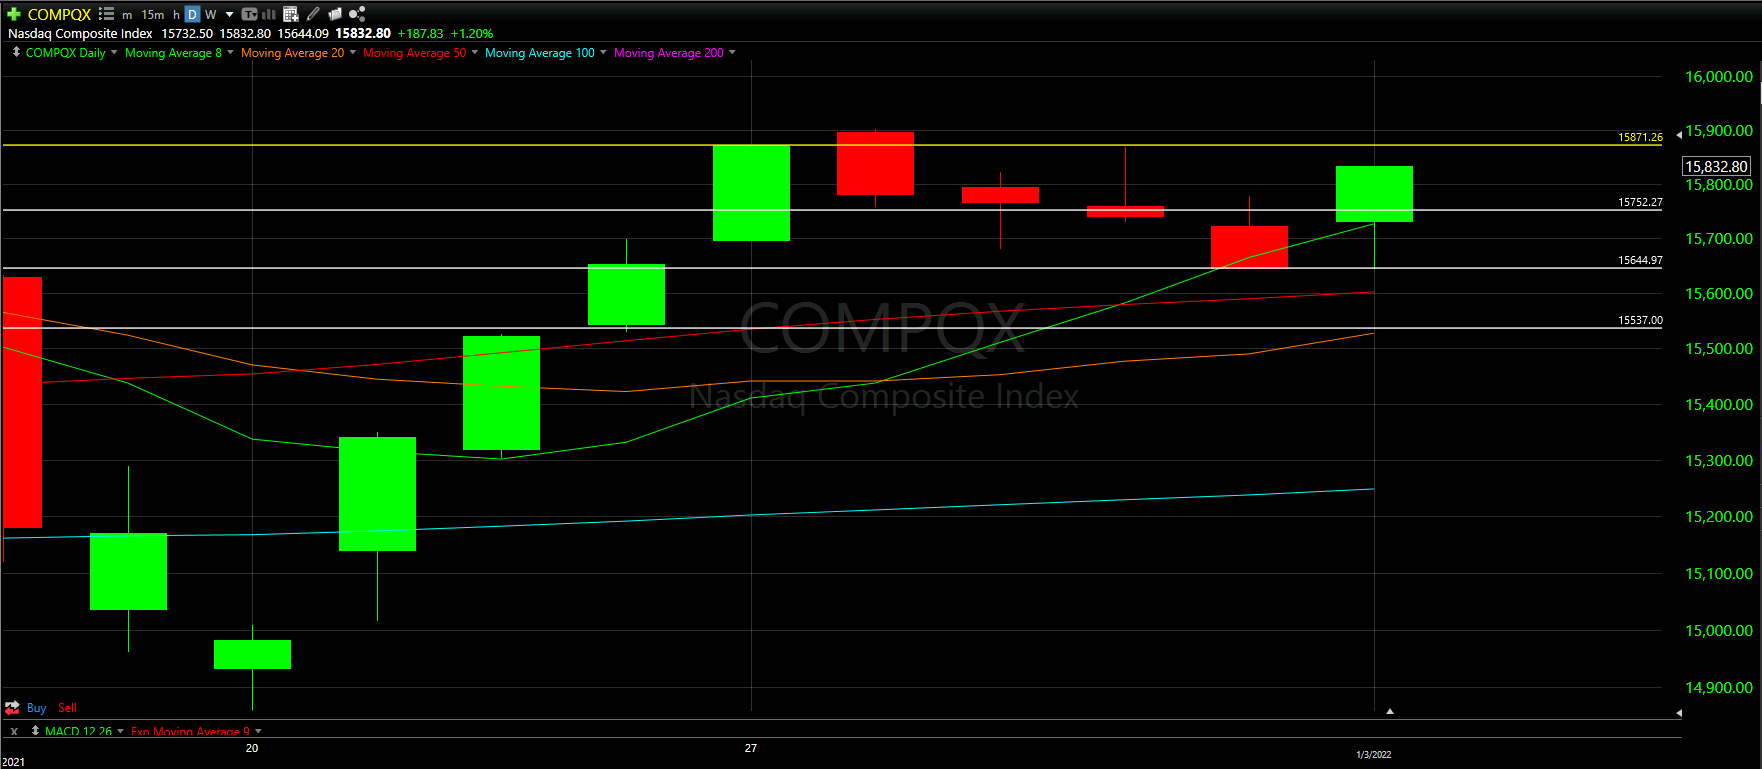Open the calendar add-study icon
The height and width of the screenshot is (769, 1762).
[x=291, y=14]
